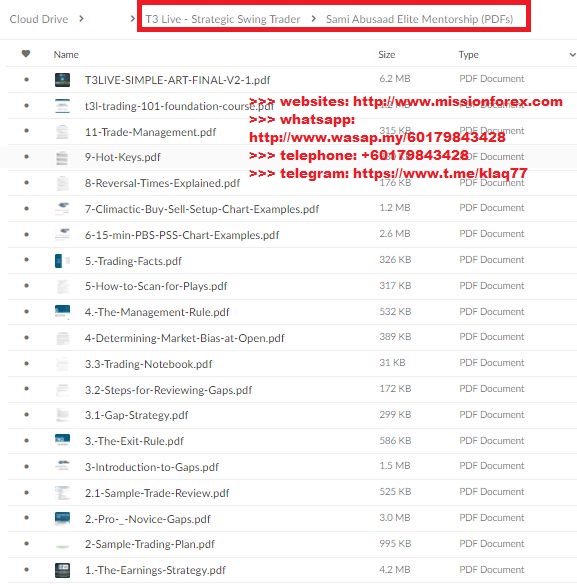Select file name 11-Trade-Management.pdf

coord(150,132)
